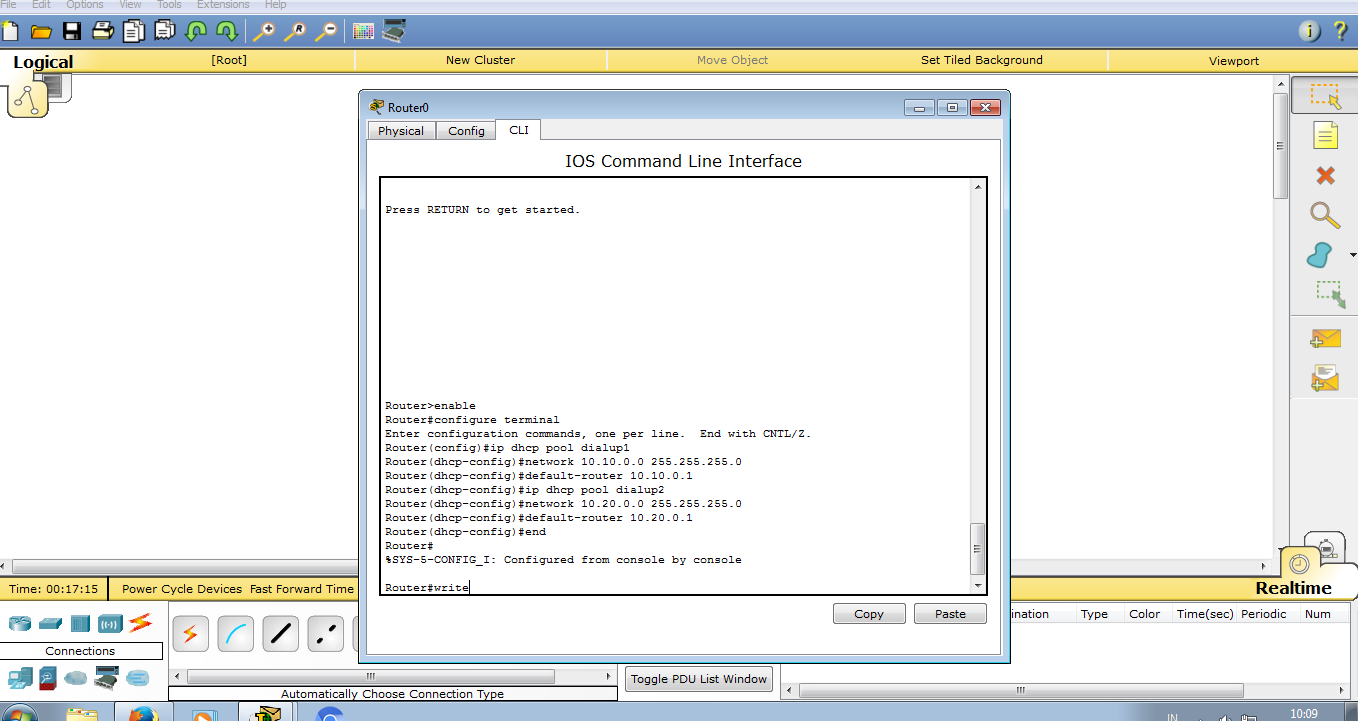Open the Tools menu
The height and width of the screenshot is (721, 1358).
[x=169, y=5]
